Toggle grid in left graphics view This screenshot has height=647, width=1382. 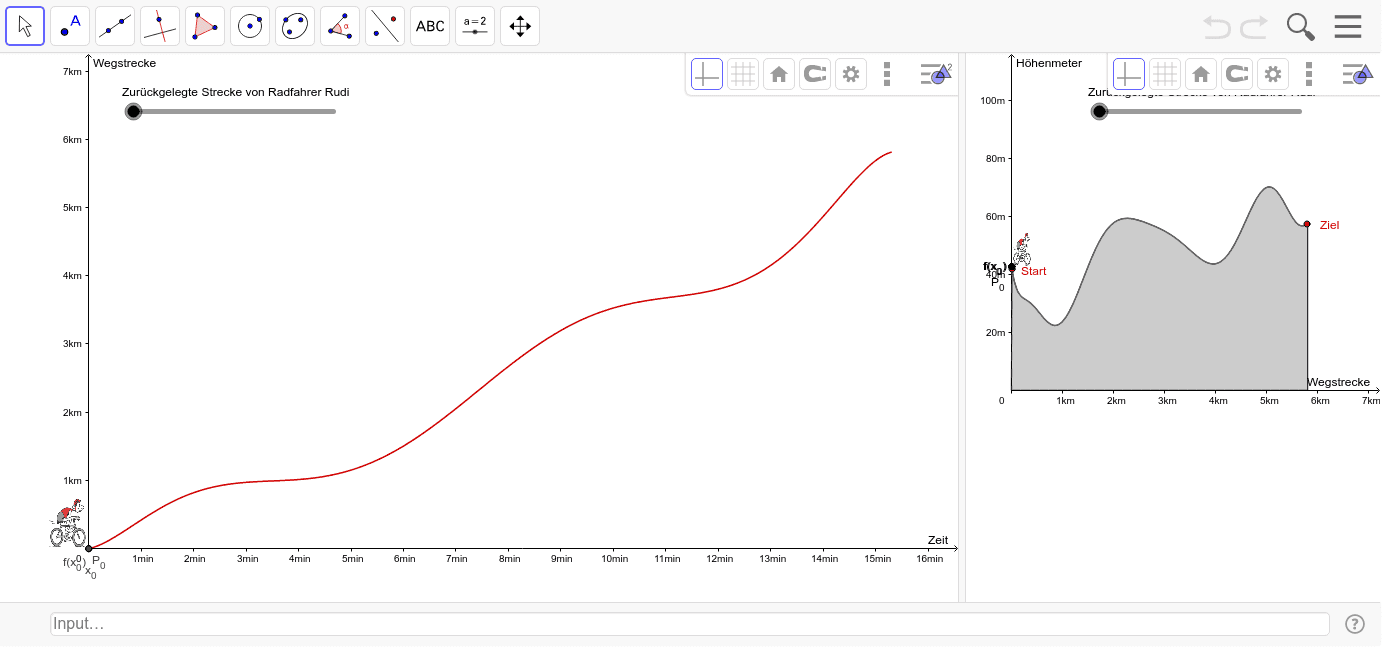pos(743,73)
